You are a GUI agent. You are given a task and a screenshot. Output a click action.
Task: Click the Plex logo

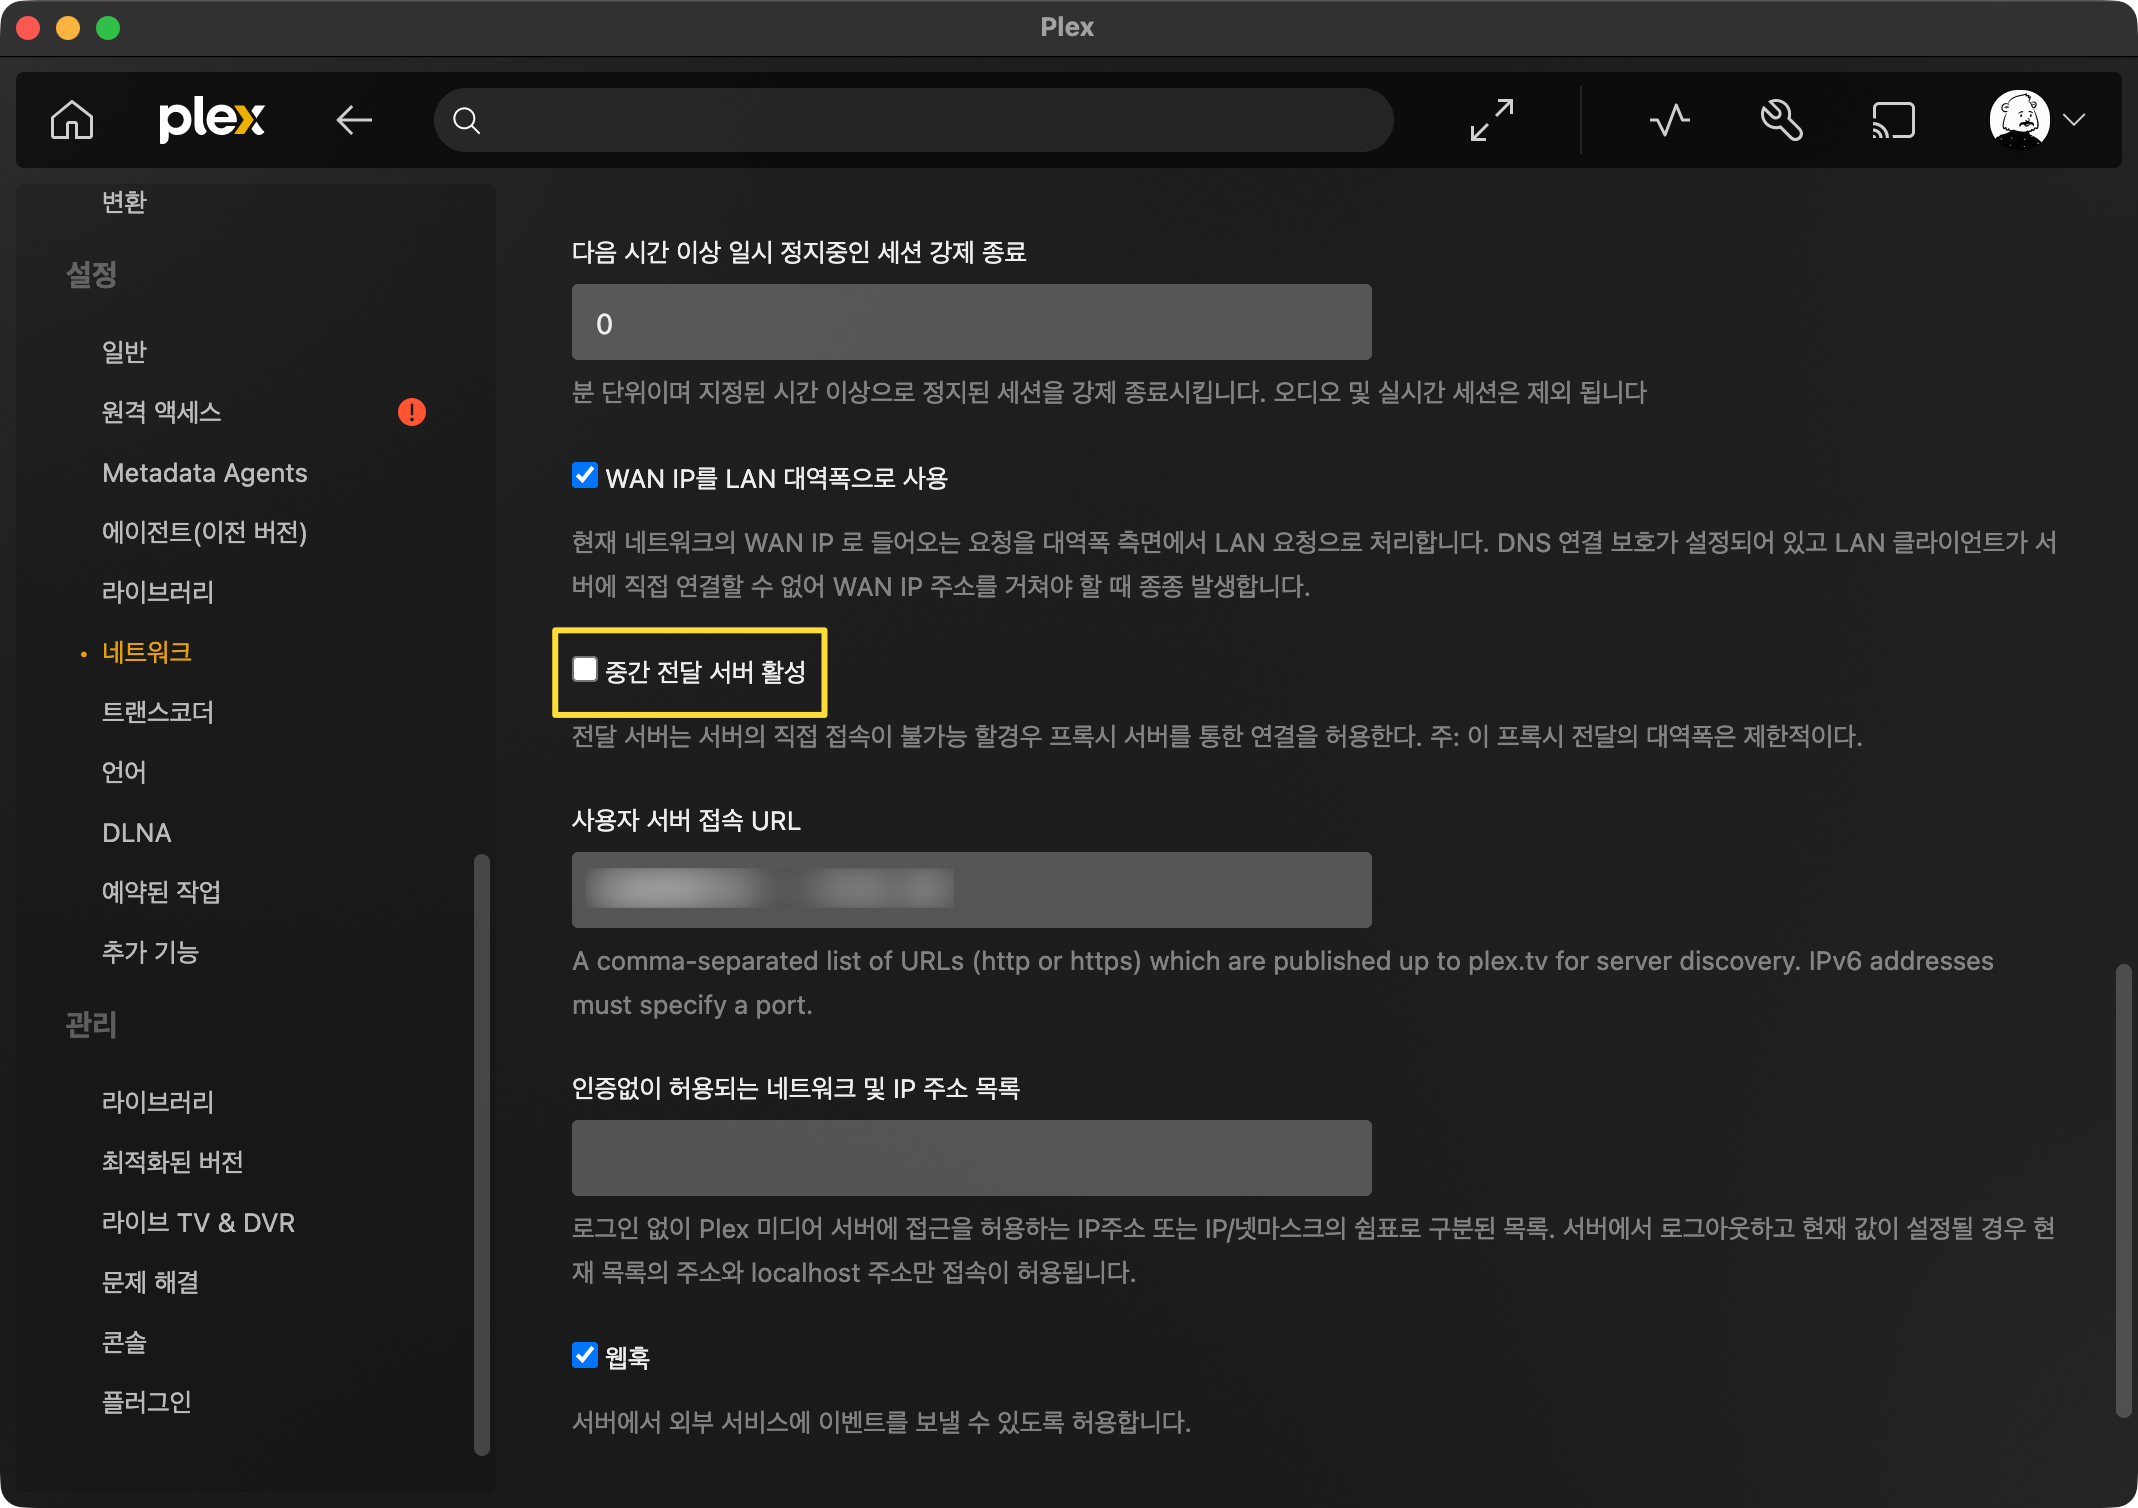pyautogui.click(x=211, y=120)
